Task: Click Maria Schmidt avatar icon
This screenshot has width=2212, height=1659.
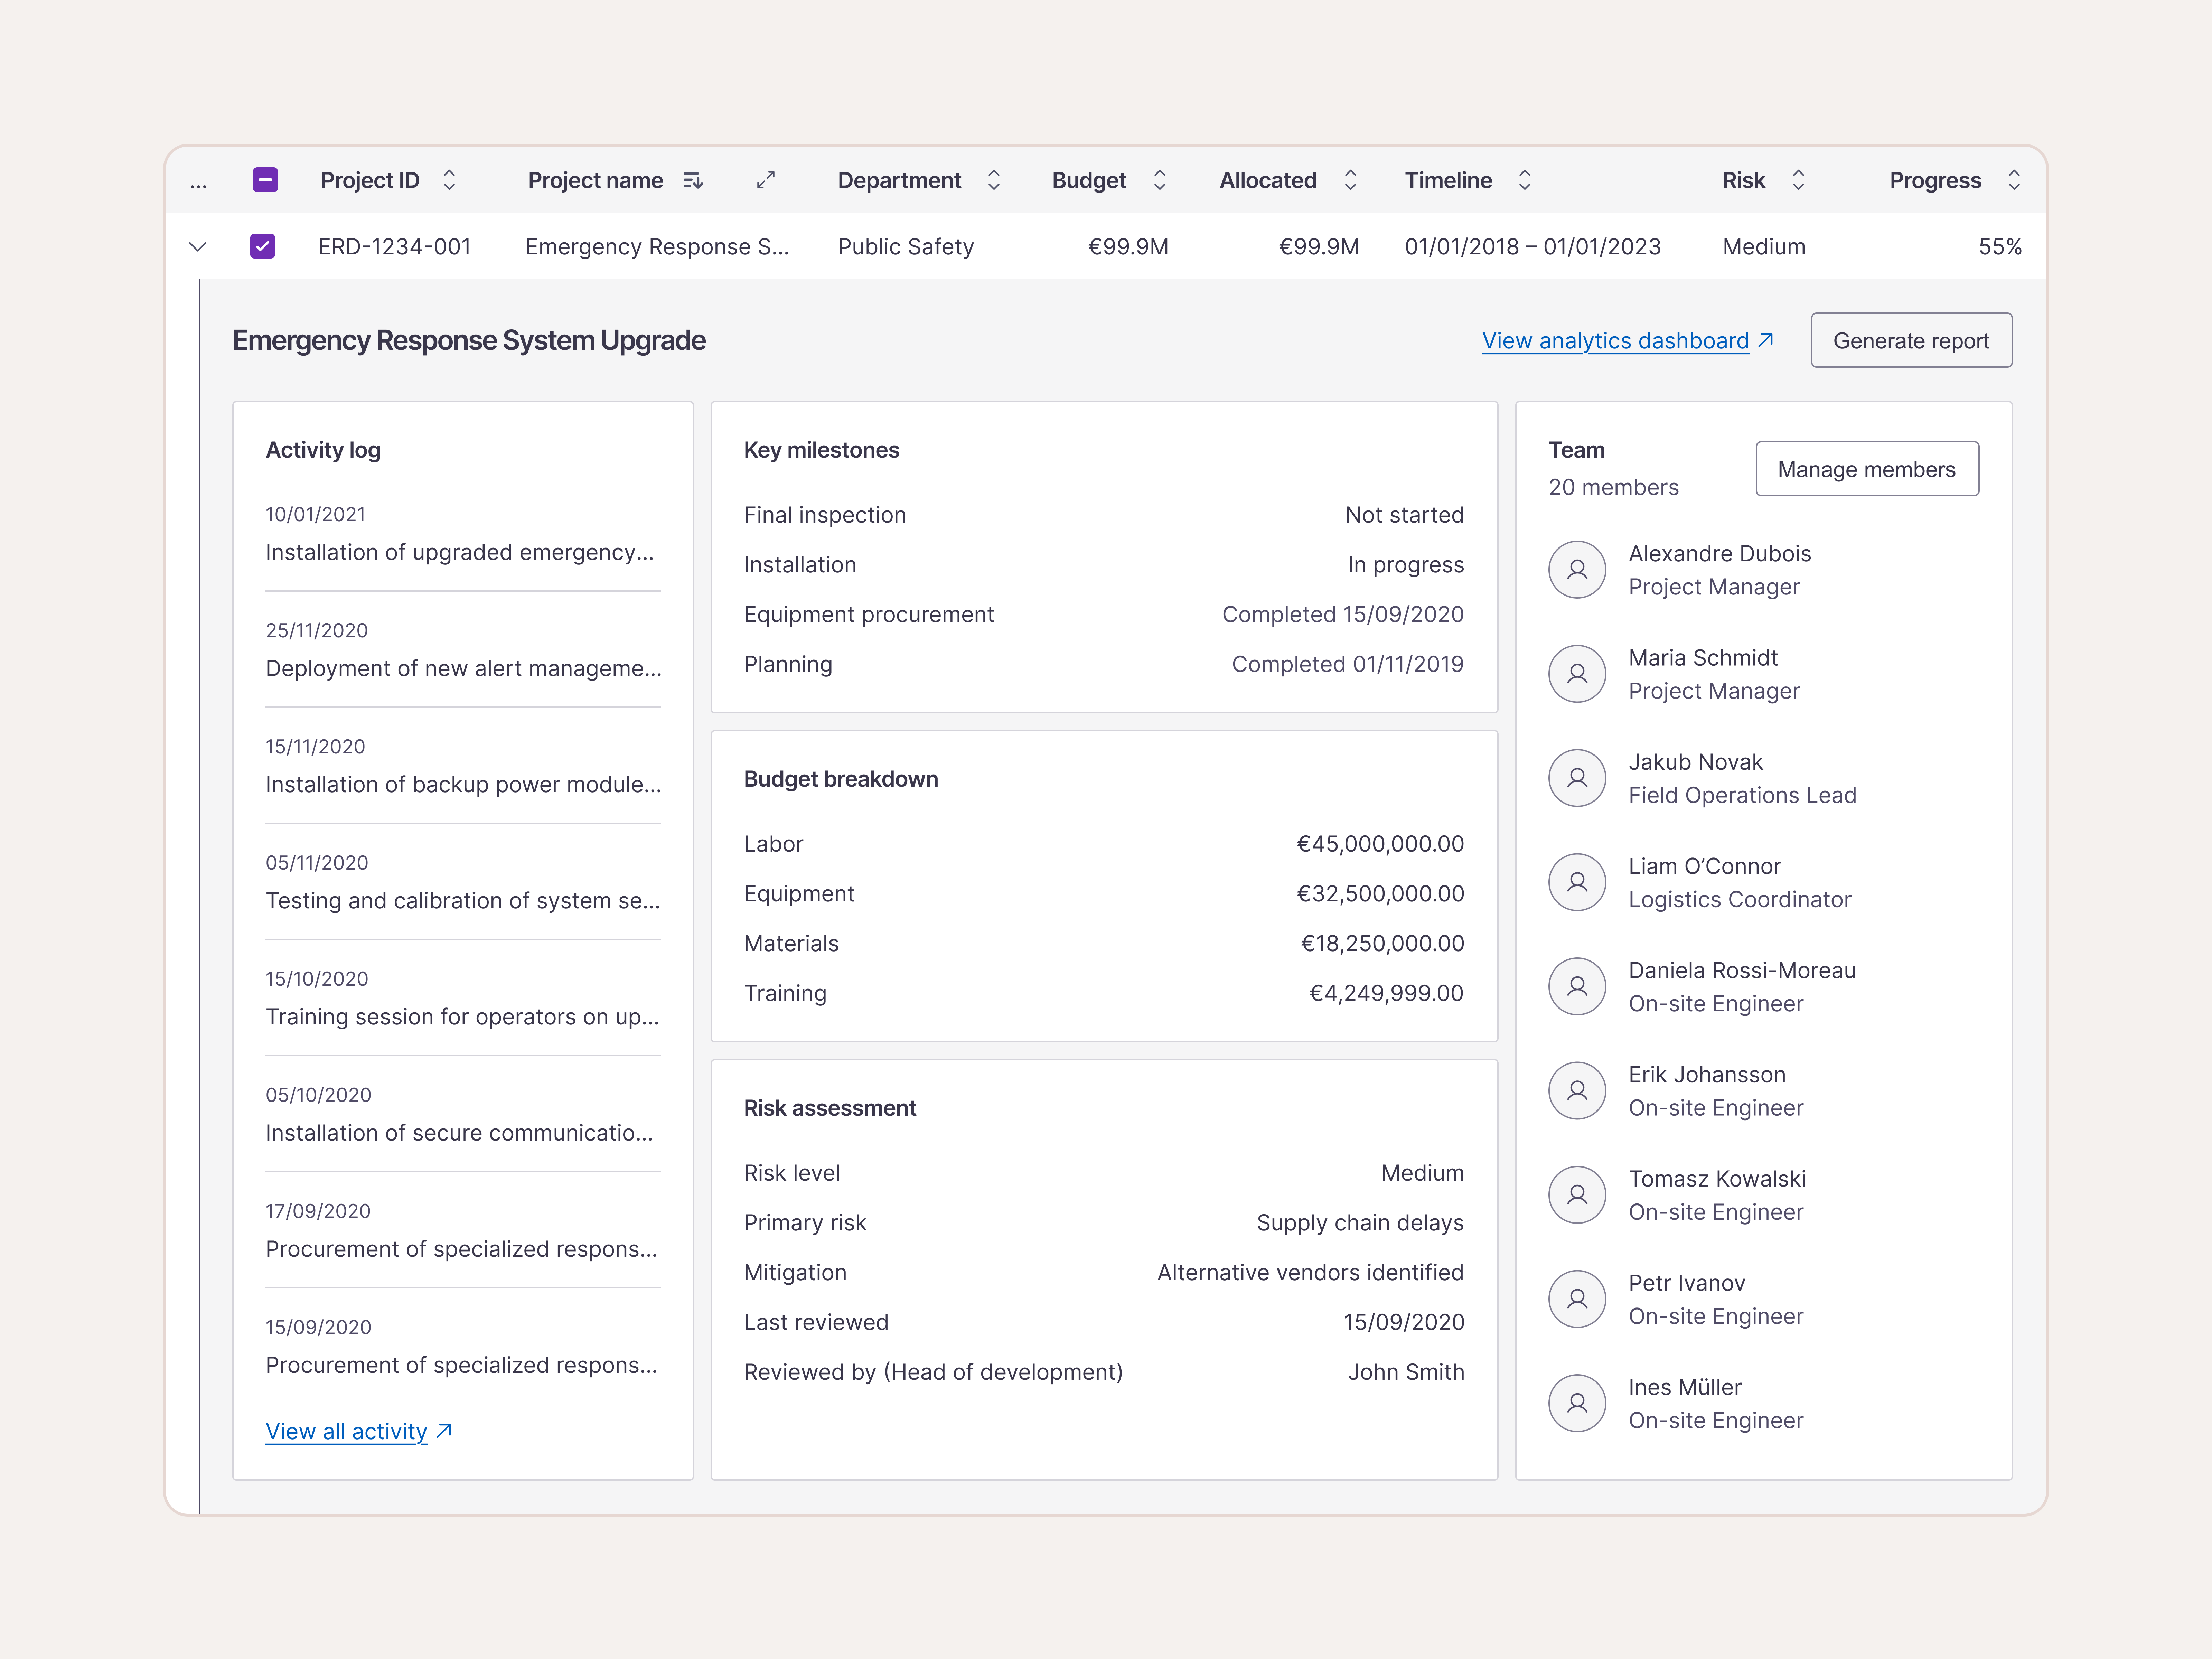Action: click(x=1577, y=674)
